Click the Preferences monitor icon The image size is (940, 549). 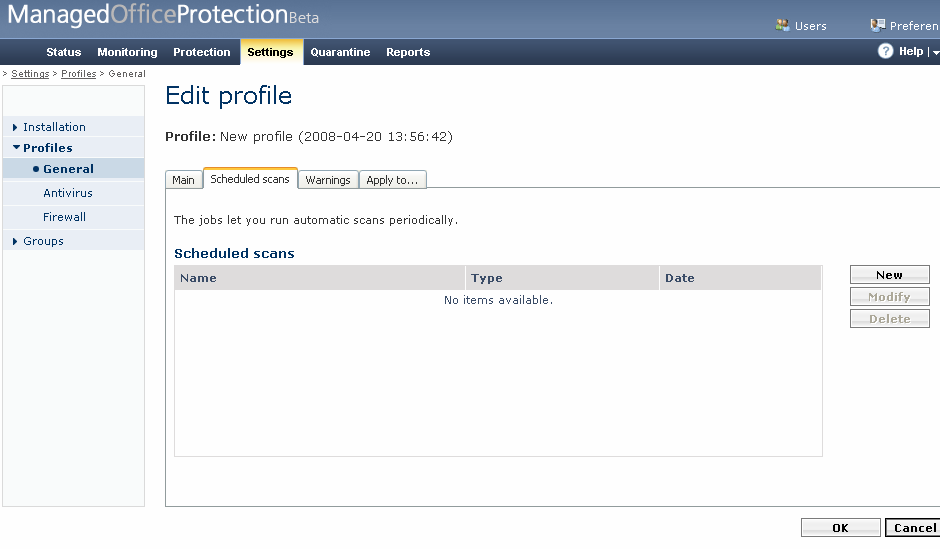click(878, 25)
